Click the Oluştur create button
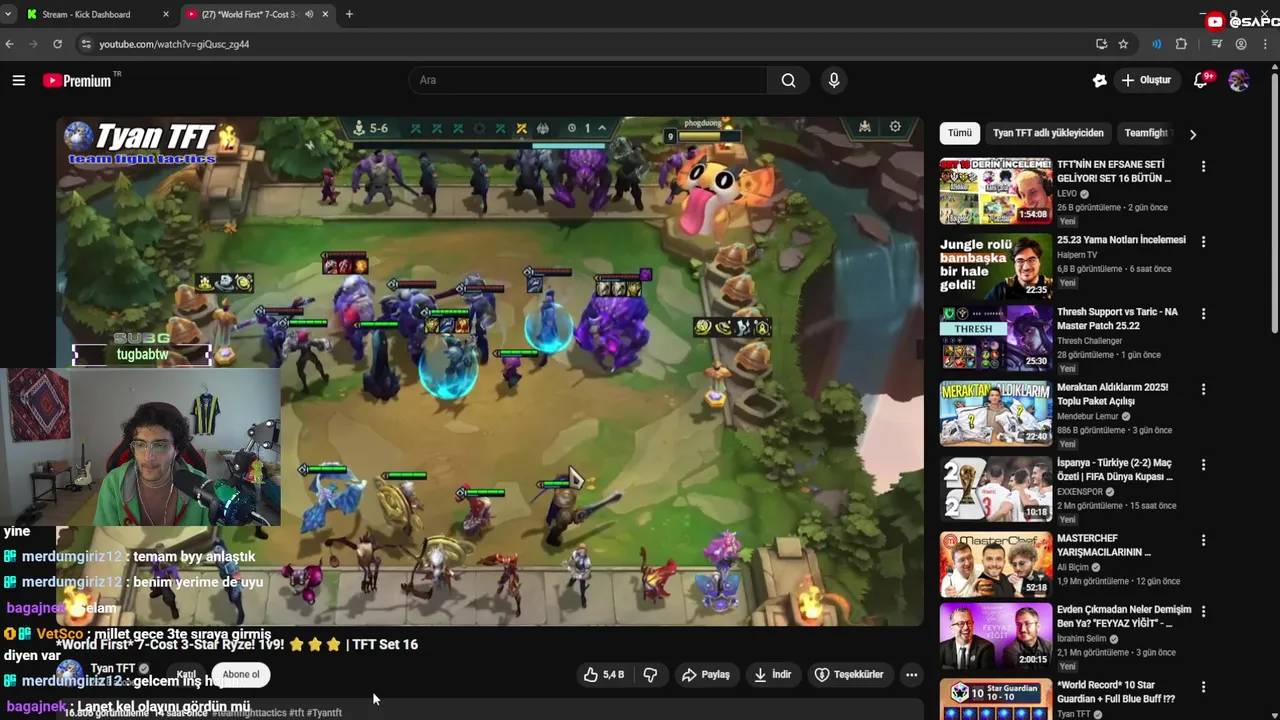1280x720 pixels. (1146, 80)
